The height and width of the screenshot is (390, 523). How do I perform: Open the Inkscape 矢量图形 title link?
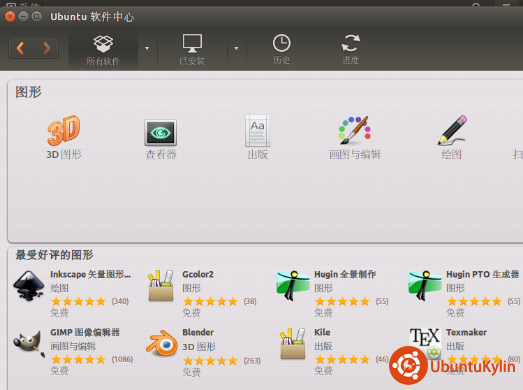tap(90, 275)
